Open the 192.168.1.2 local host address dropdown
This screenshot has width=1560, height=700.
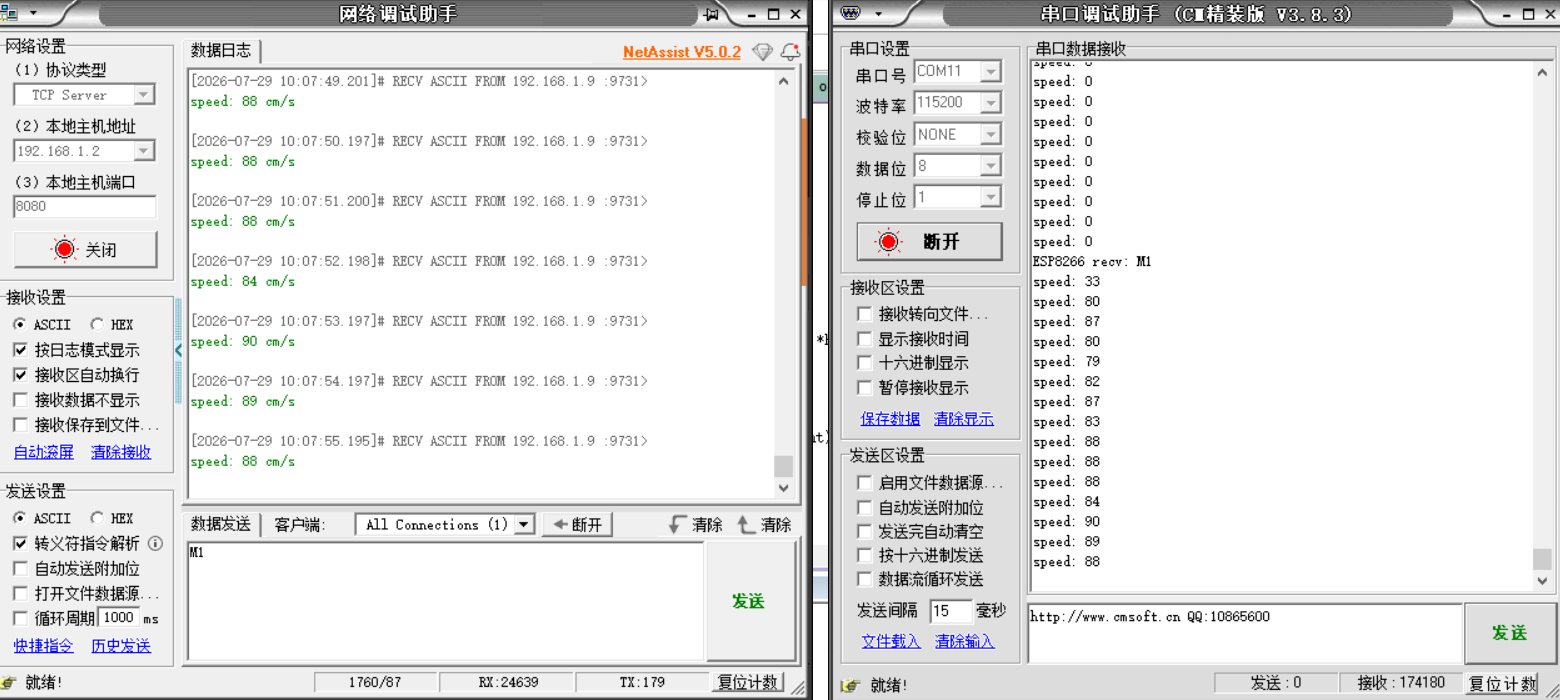[144, 151]
